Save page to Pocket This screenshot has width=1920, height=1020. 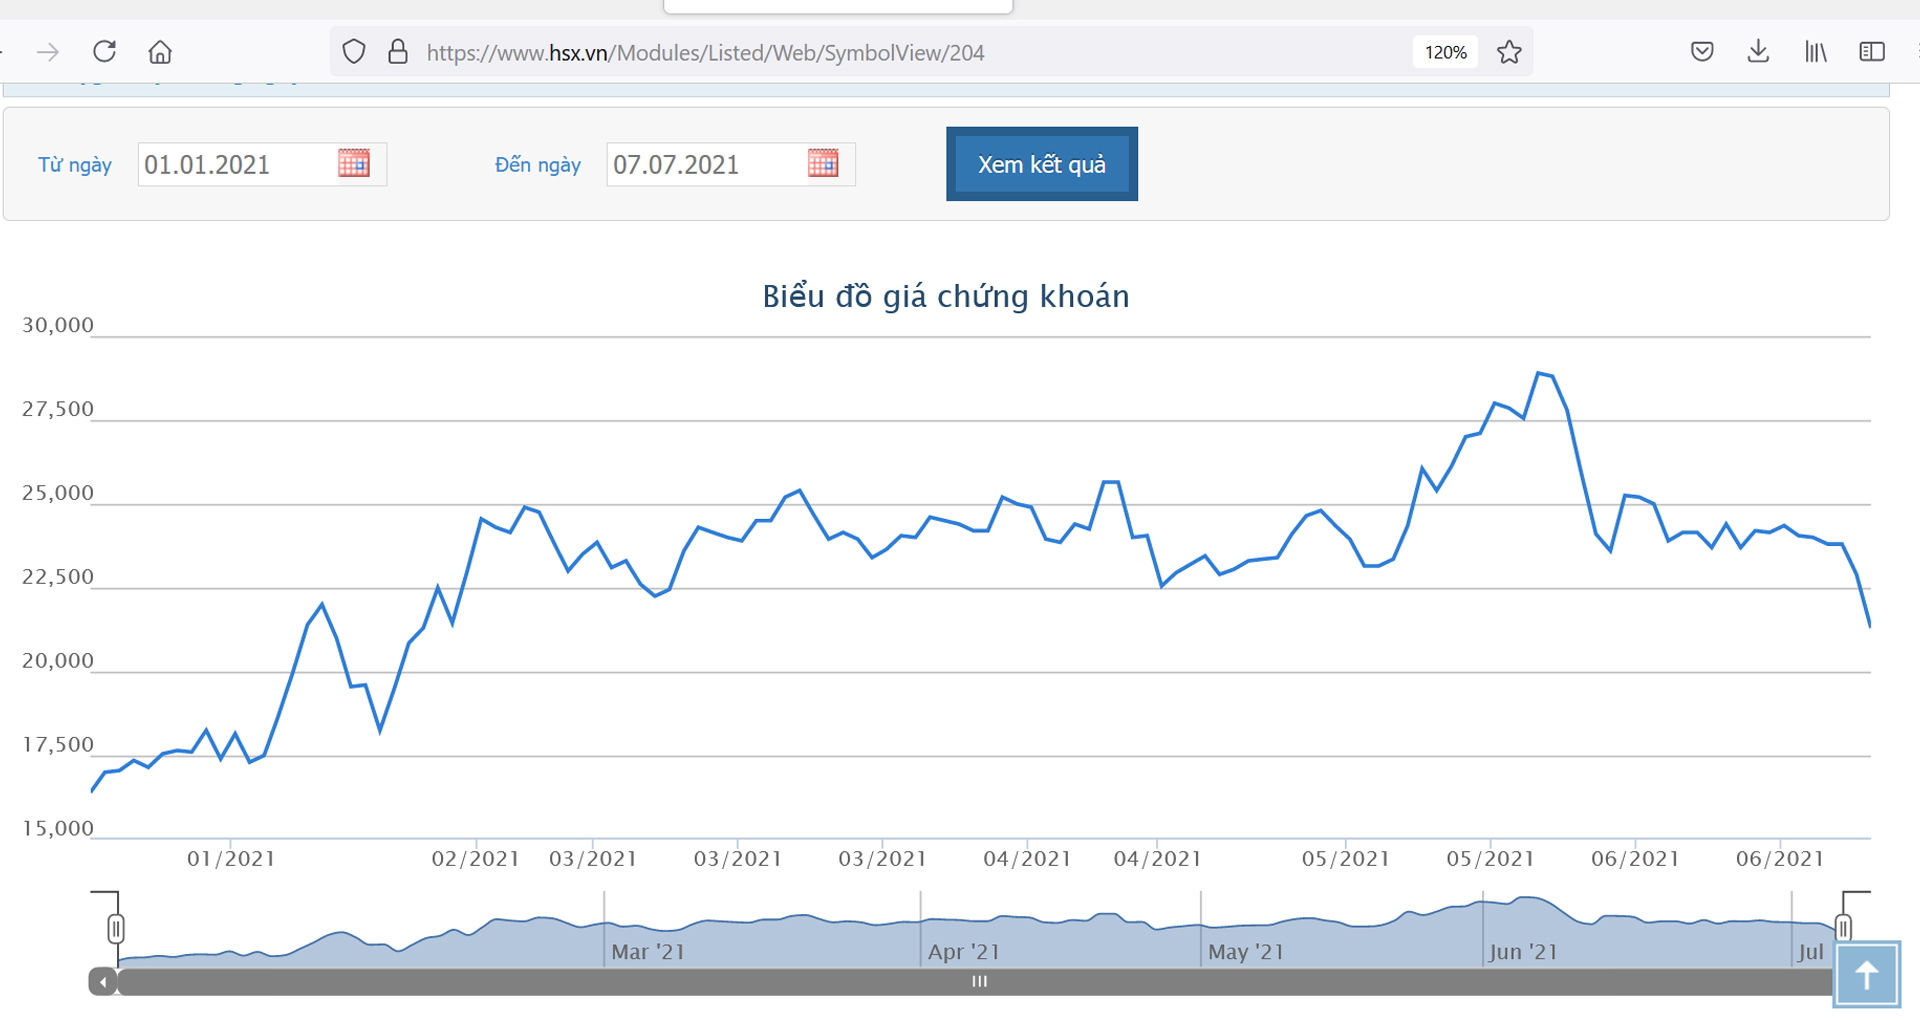[x=1702, y=52]
